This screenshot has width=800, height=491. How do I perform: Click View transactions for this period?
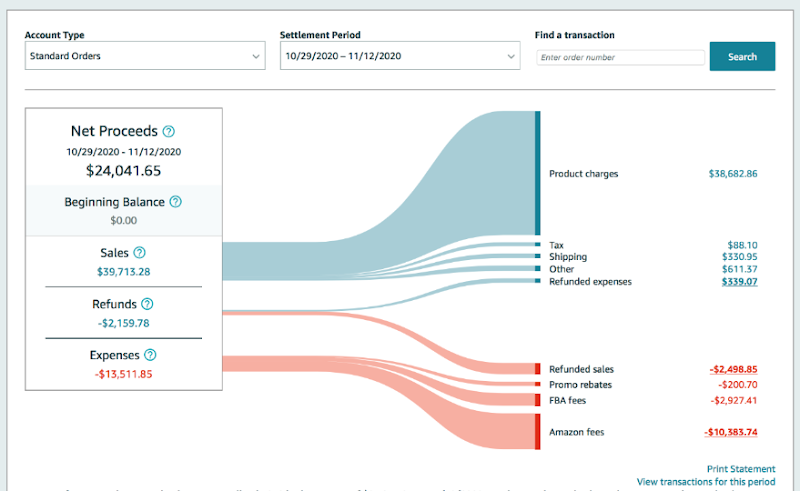(x=706, y=482)
